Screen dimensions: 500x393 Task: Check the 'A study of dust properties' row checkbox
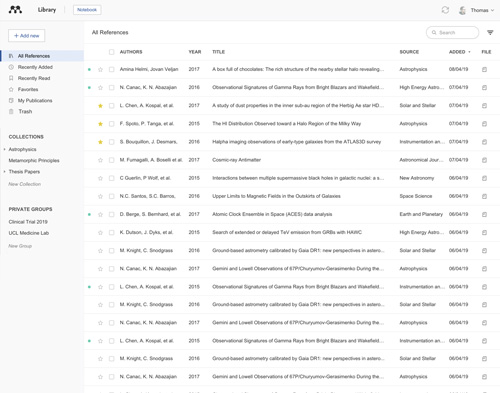(x=111, y=106)
